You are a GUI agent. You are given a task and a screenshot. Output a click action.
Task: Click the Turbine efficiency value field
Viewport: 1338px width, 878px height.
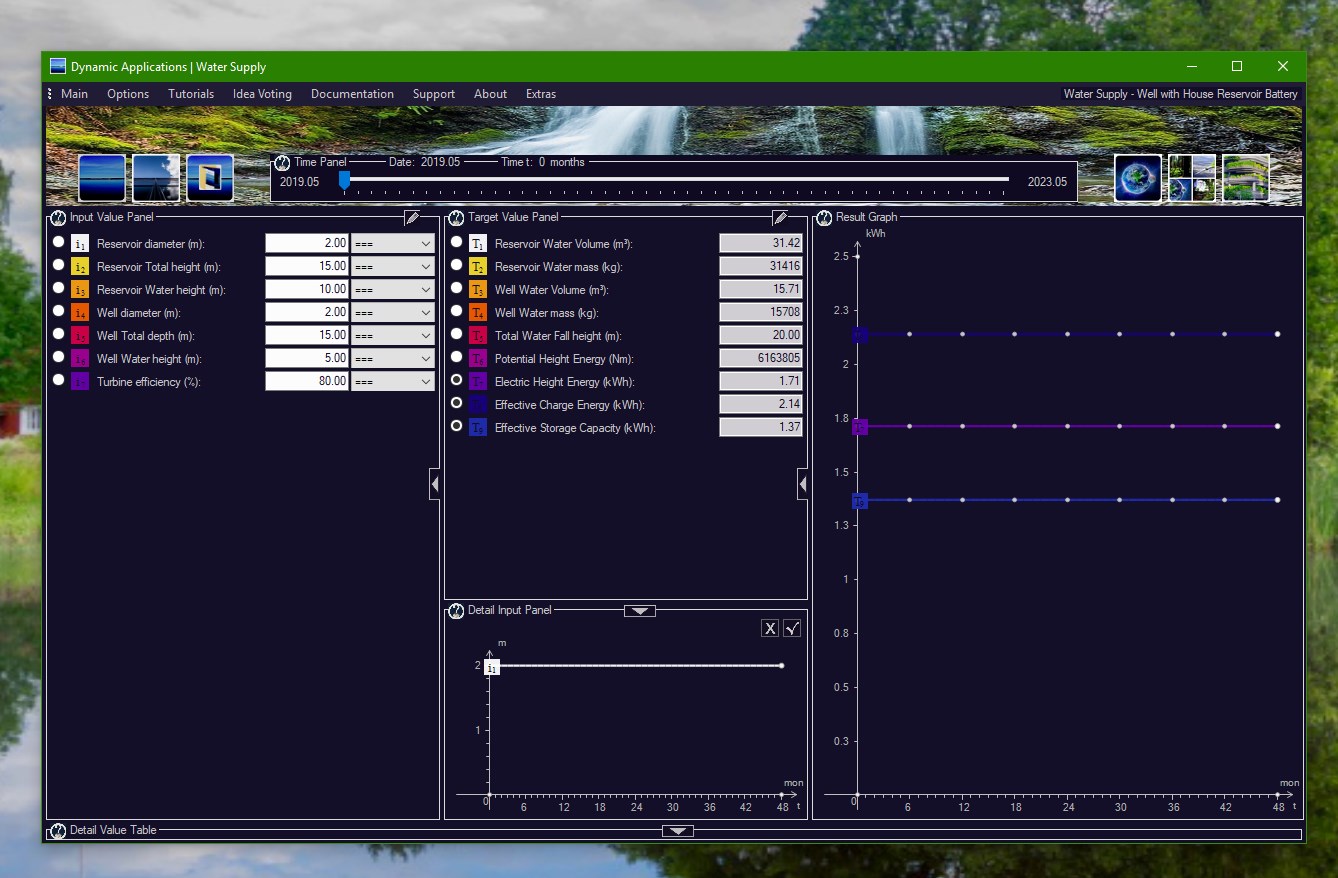307,381
